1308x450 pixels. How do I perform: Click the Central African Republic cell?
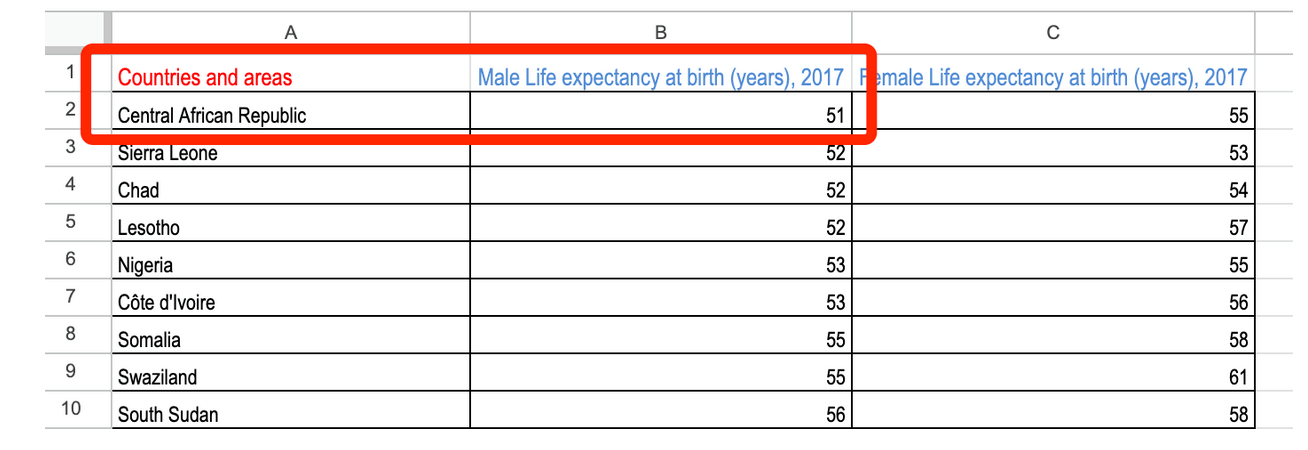pos(290,115)
